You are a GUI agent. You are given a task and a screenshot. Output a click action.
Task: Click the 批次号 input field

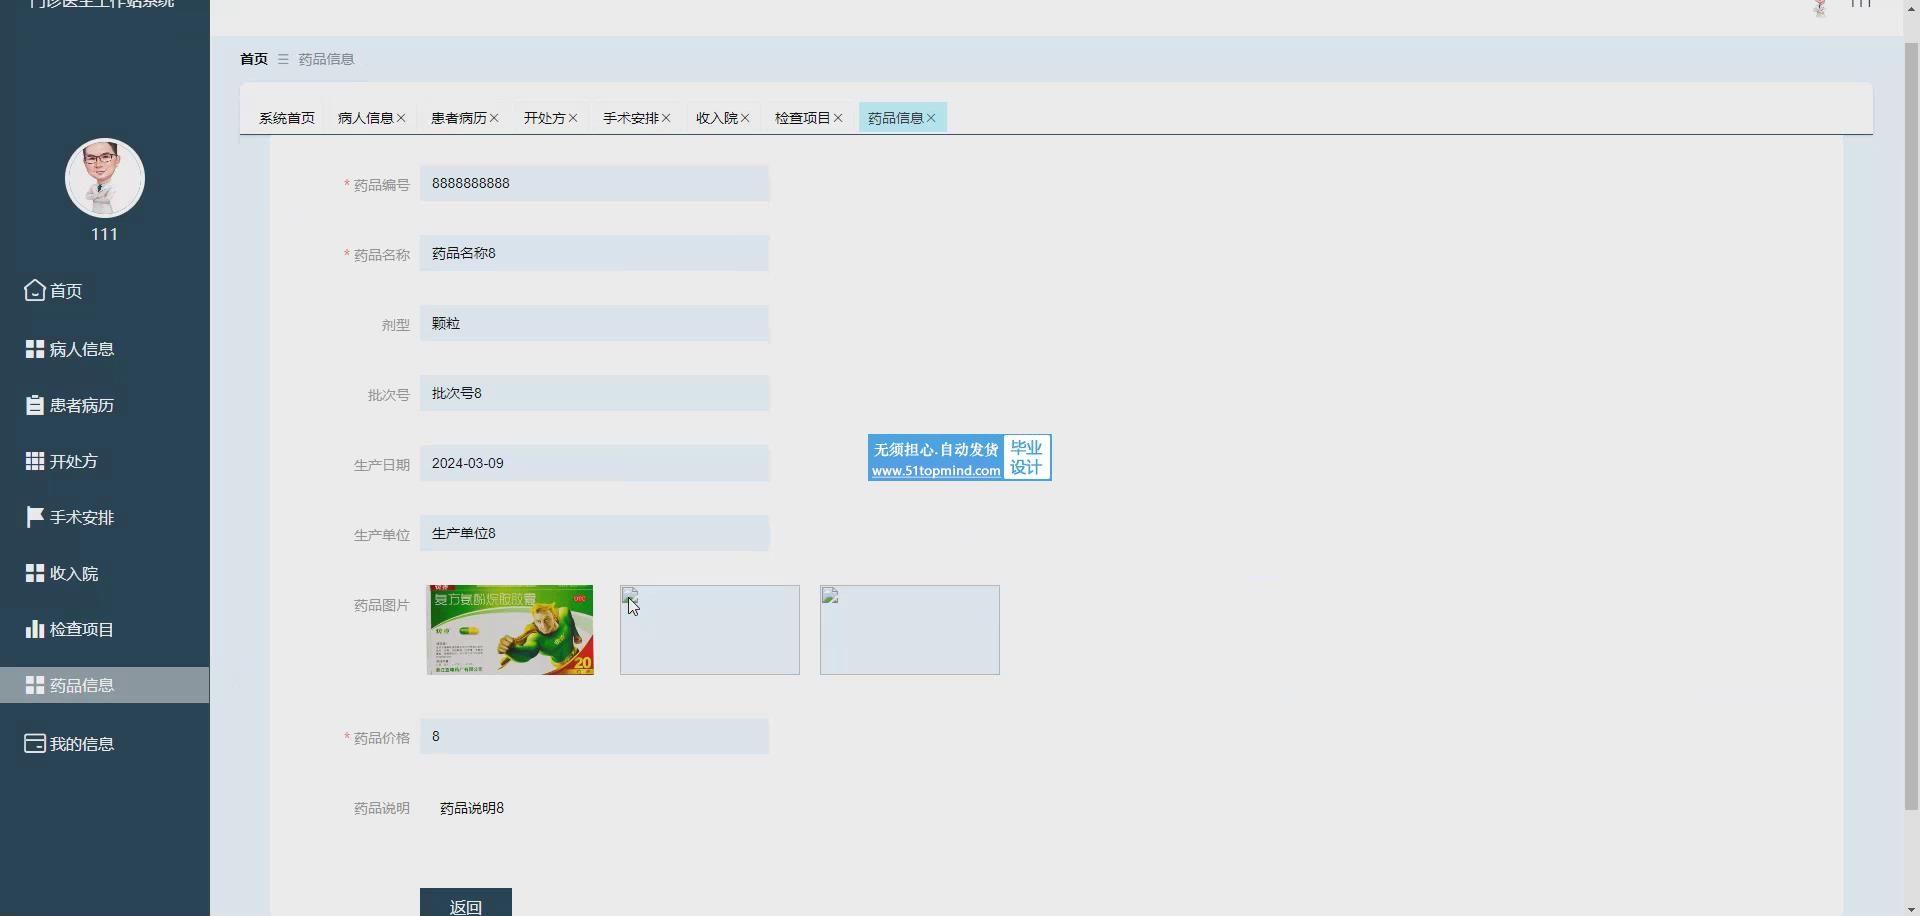(x=595, y=393)
